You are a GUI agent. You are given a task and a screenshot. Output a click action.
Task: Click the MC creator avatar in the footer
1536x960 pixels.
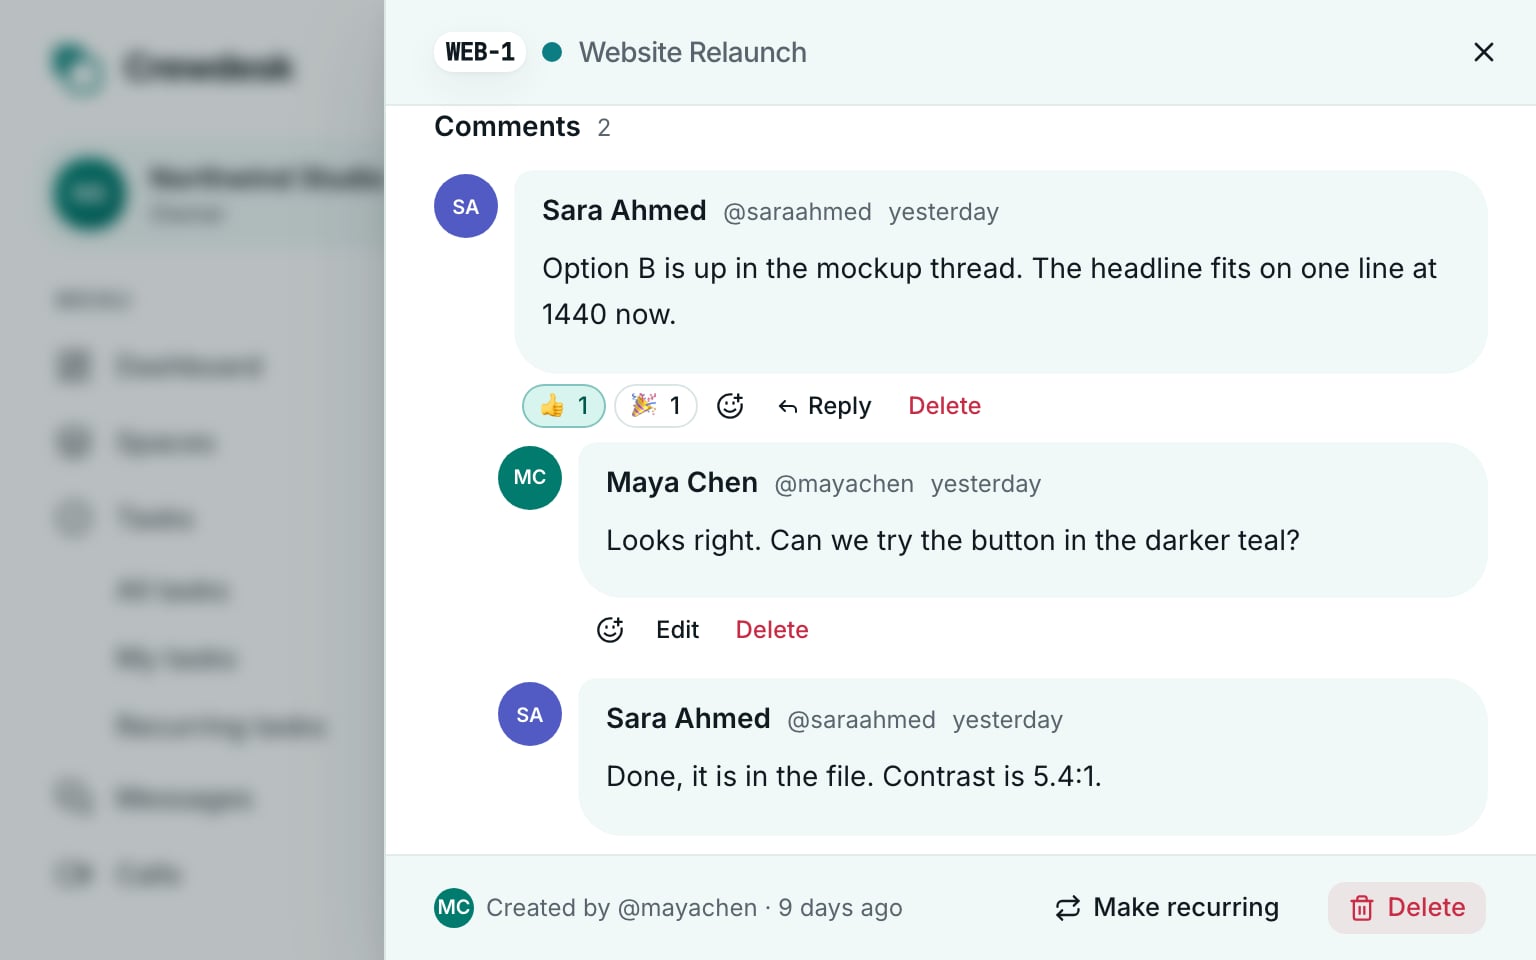tap(454, 908)
